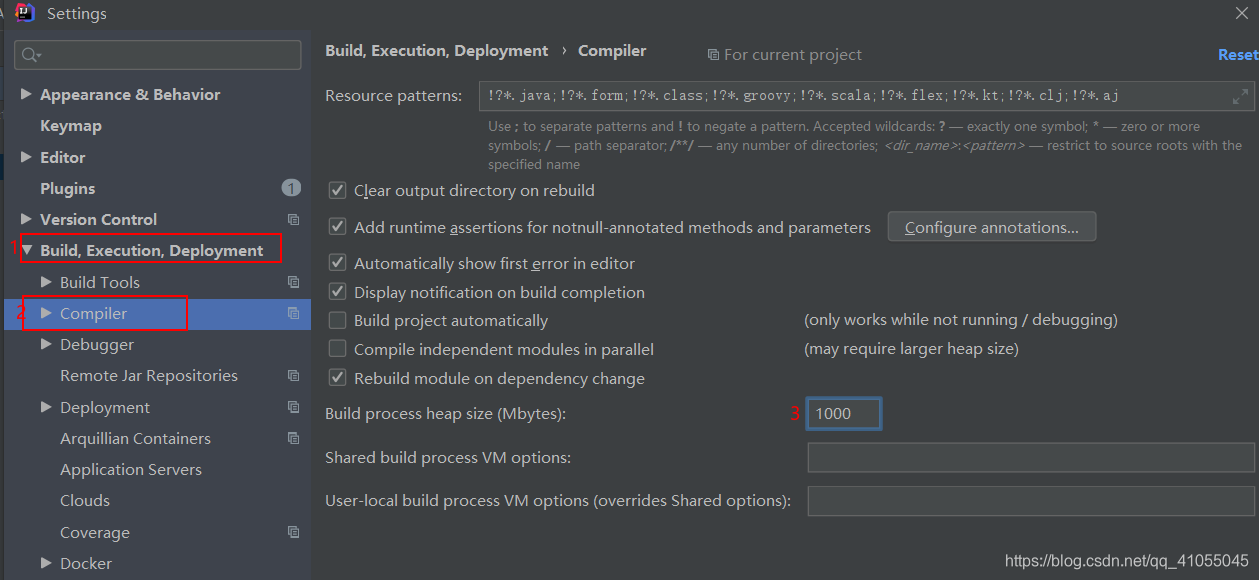Click the project-scope icon beside Remote Jar Repositories
This screenshot has height=580, width=1259.
coord(293,376)
